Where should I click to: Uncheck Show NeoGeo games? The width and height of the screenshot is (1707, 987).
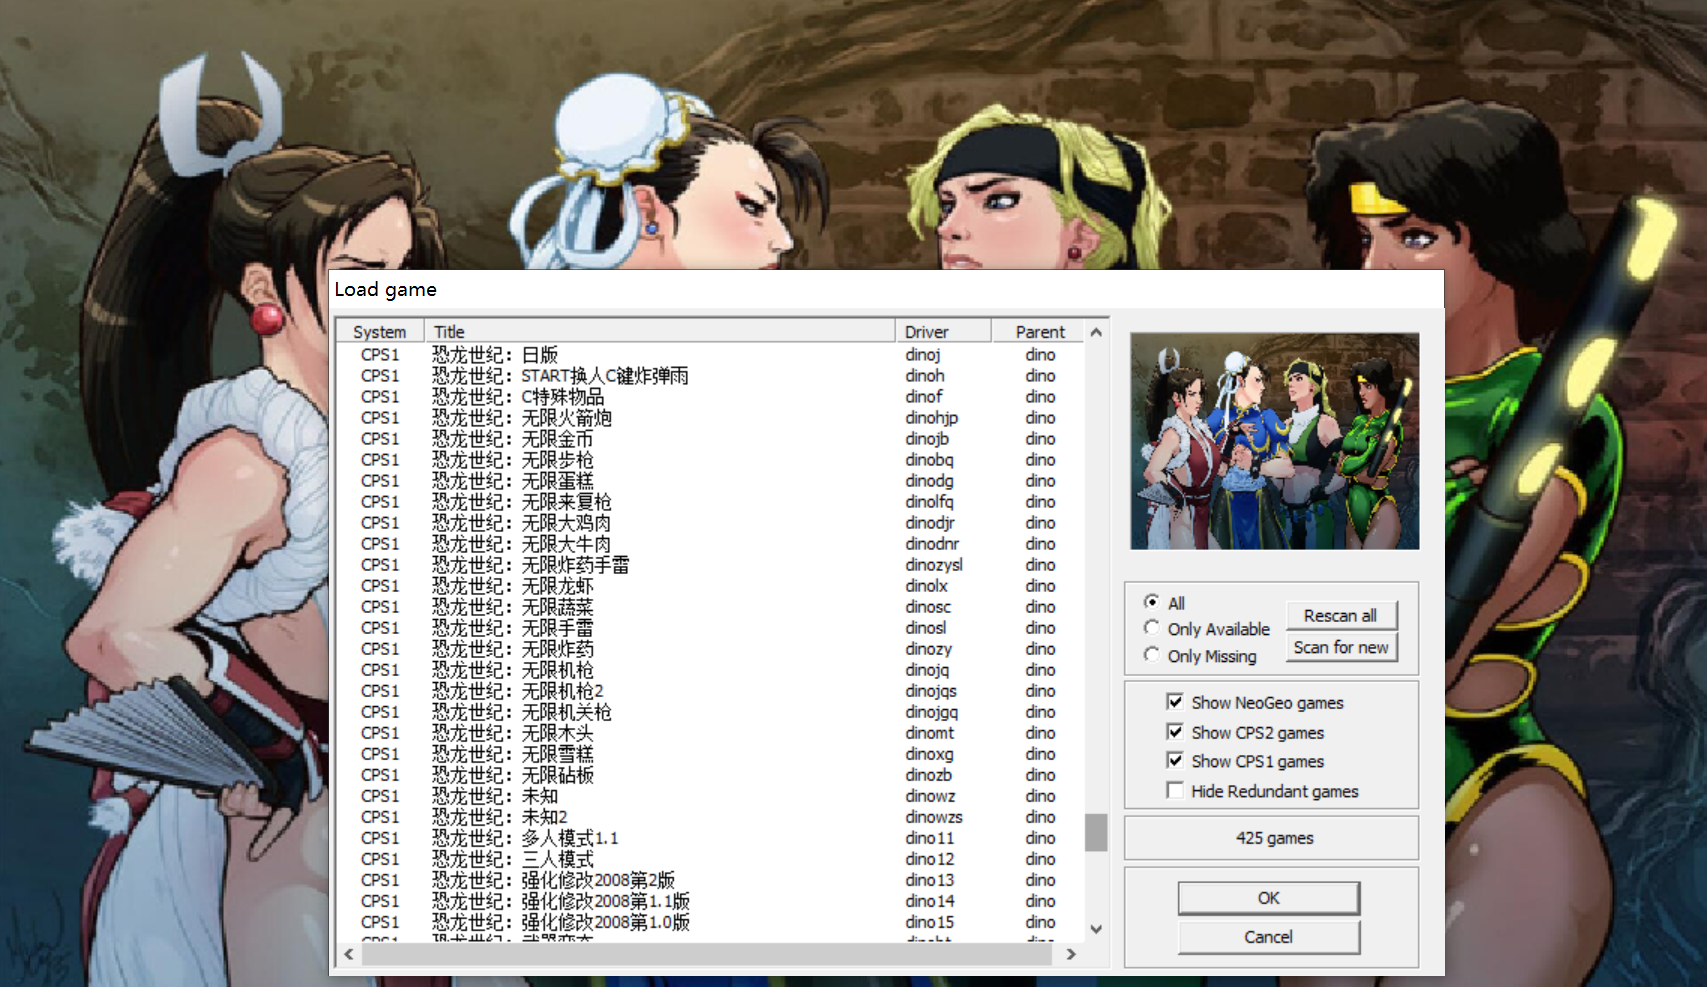pyautogui.click(x=1175, y=702)
